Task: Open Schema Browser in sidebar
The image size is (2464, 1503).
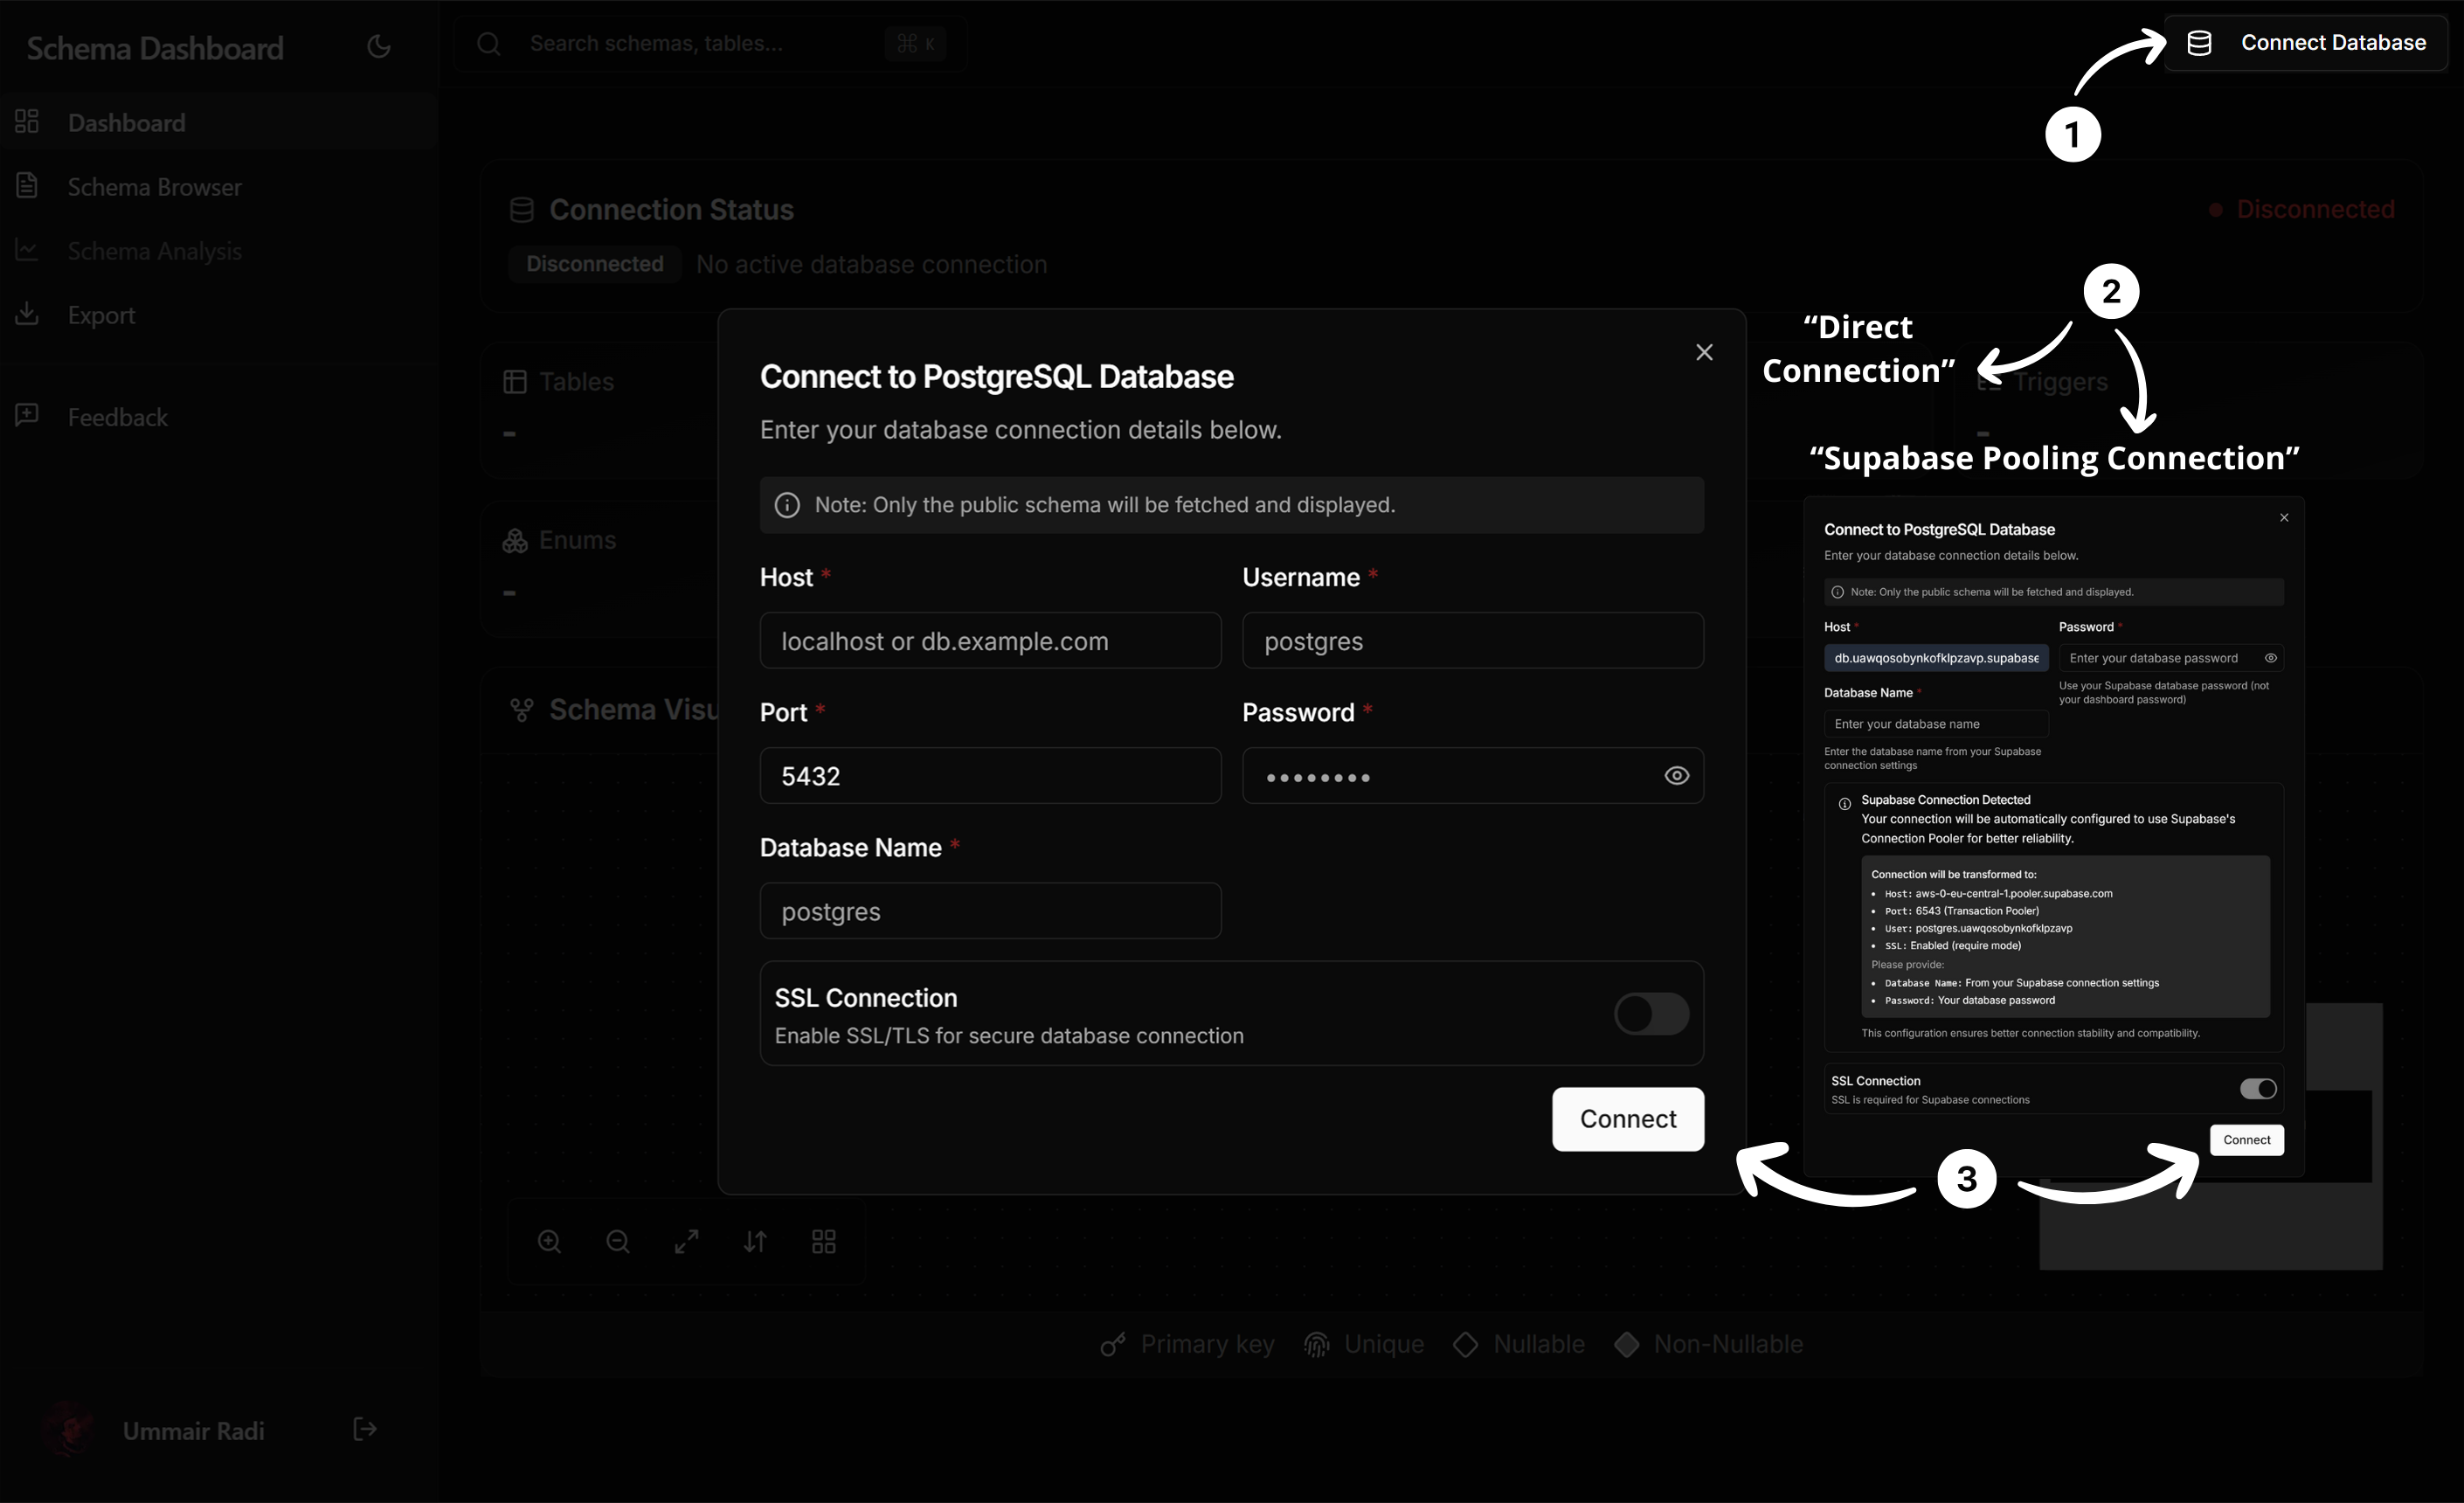Action: pos(154,187)
